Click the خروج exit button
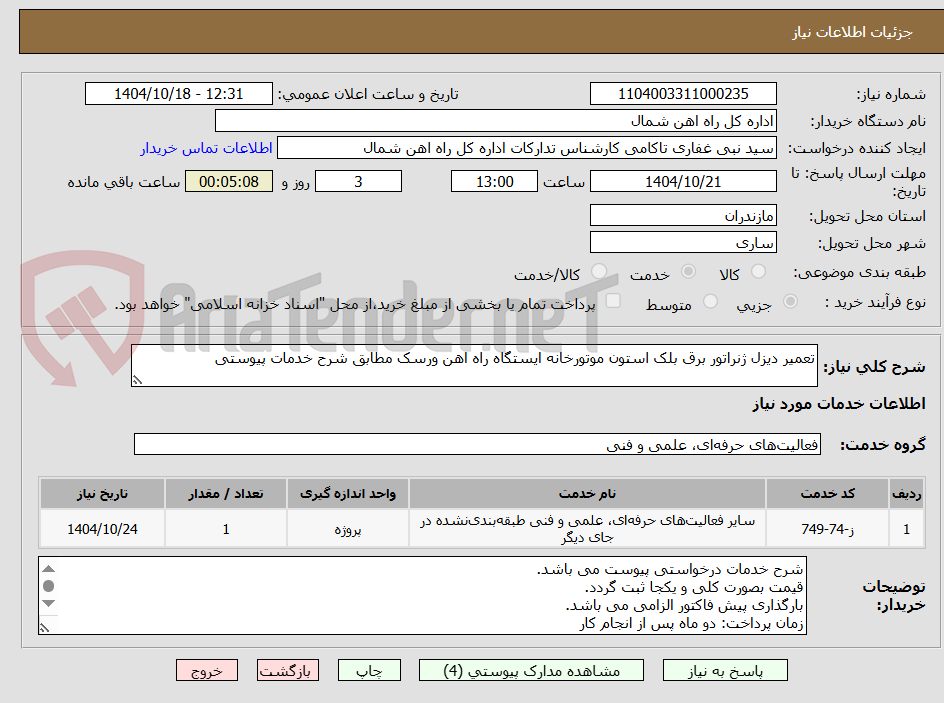 coord(206,670)
